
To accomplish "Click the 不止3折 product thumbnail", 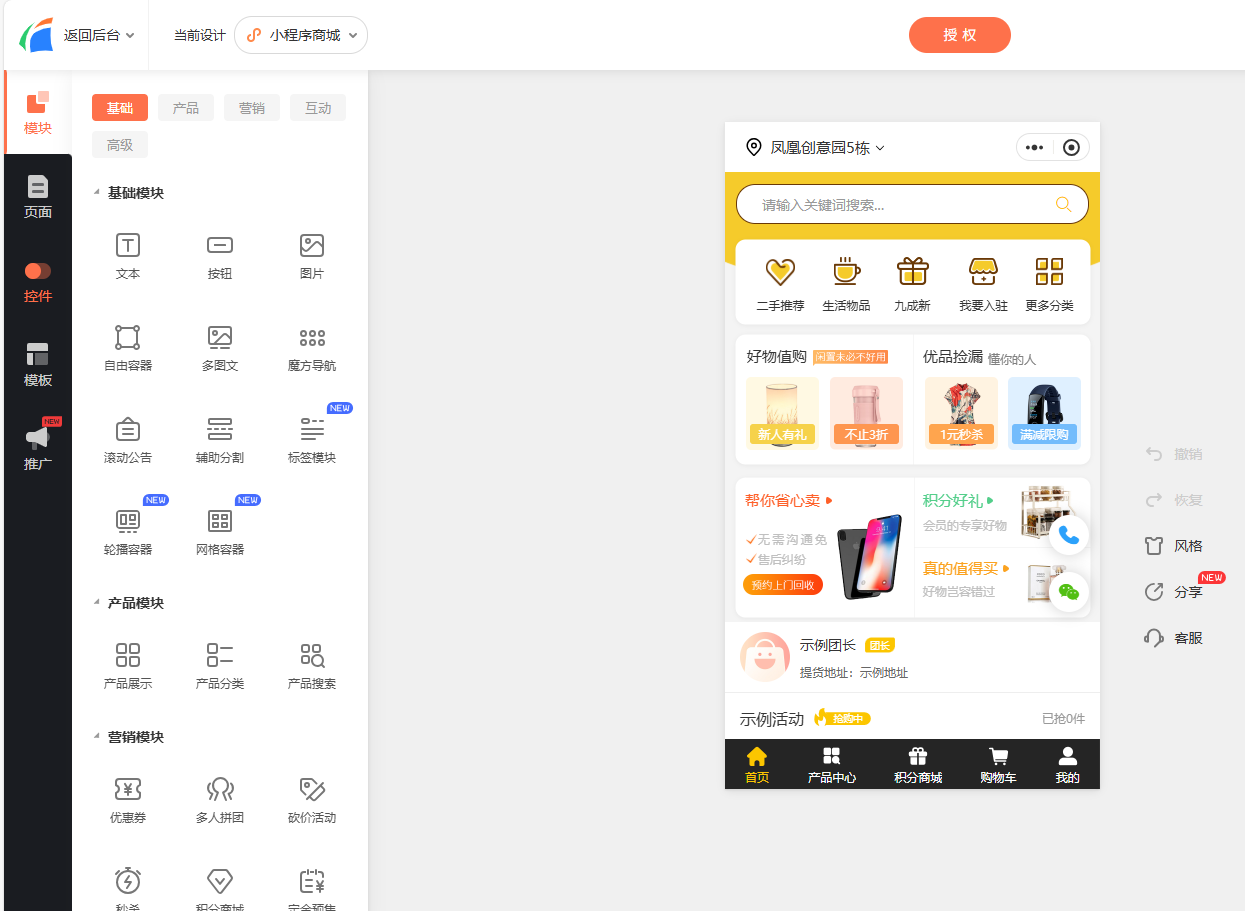I will click(866, 413).
